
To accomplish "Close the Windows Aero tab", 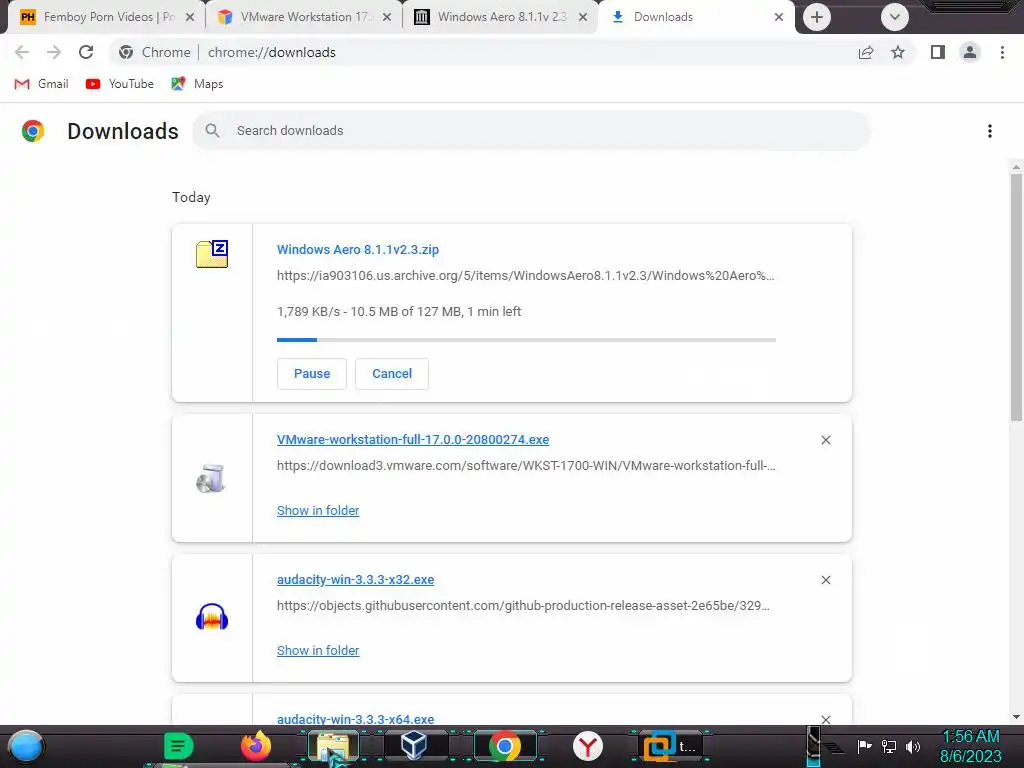I will [583, 17].
